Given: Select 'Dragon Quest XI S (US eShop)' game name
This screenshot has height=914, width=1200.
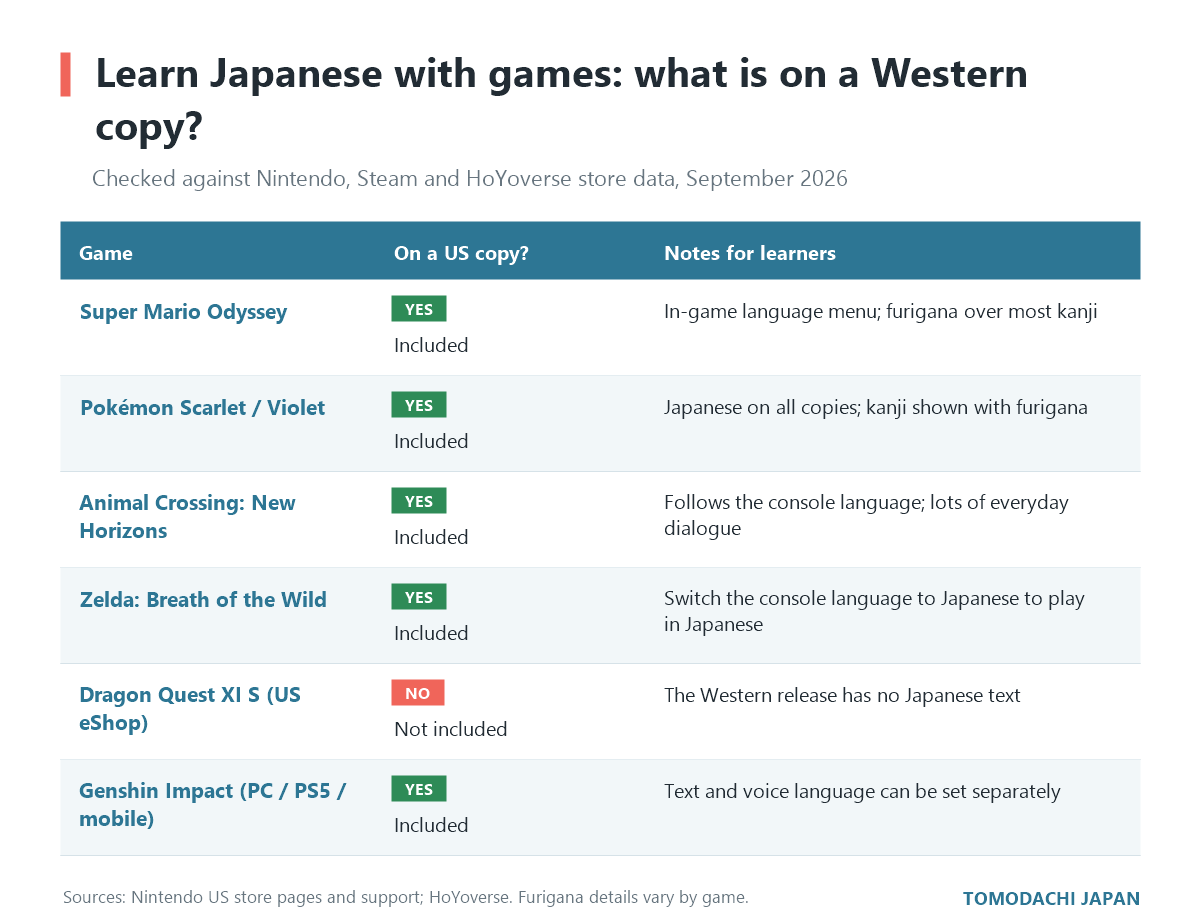Looking at the screenshot, I should click(190, 709).
